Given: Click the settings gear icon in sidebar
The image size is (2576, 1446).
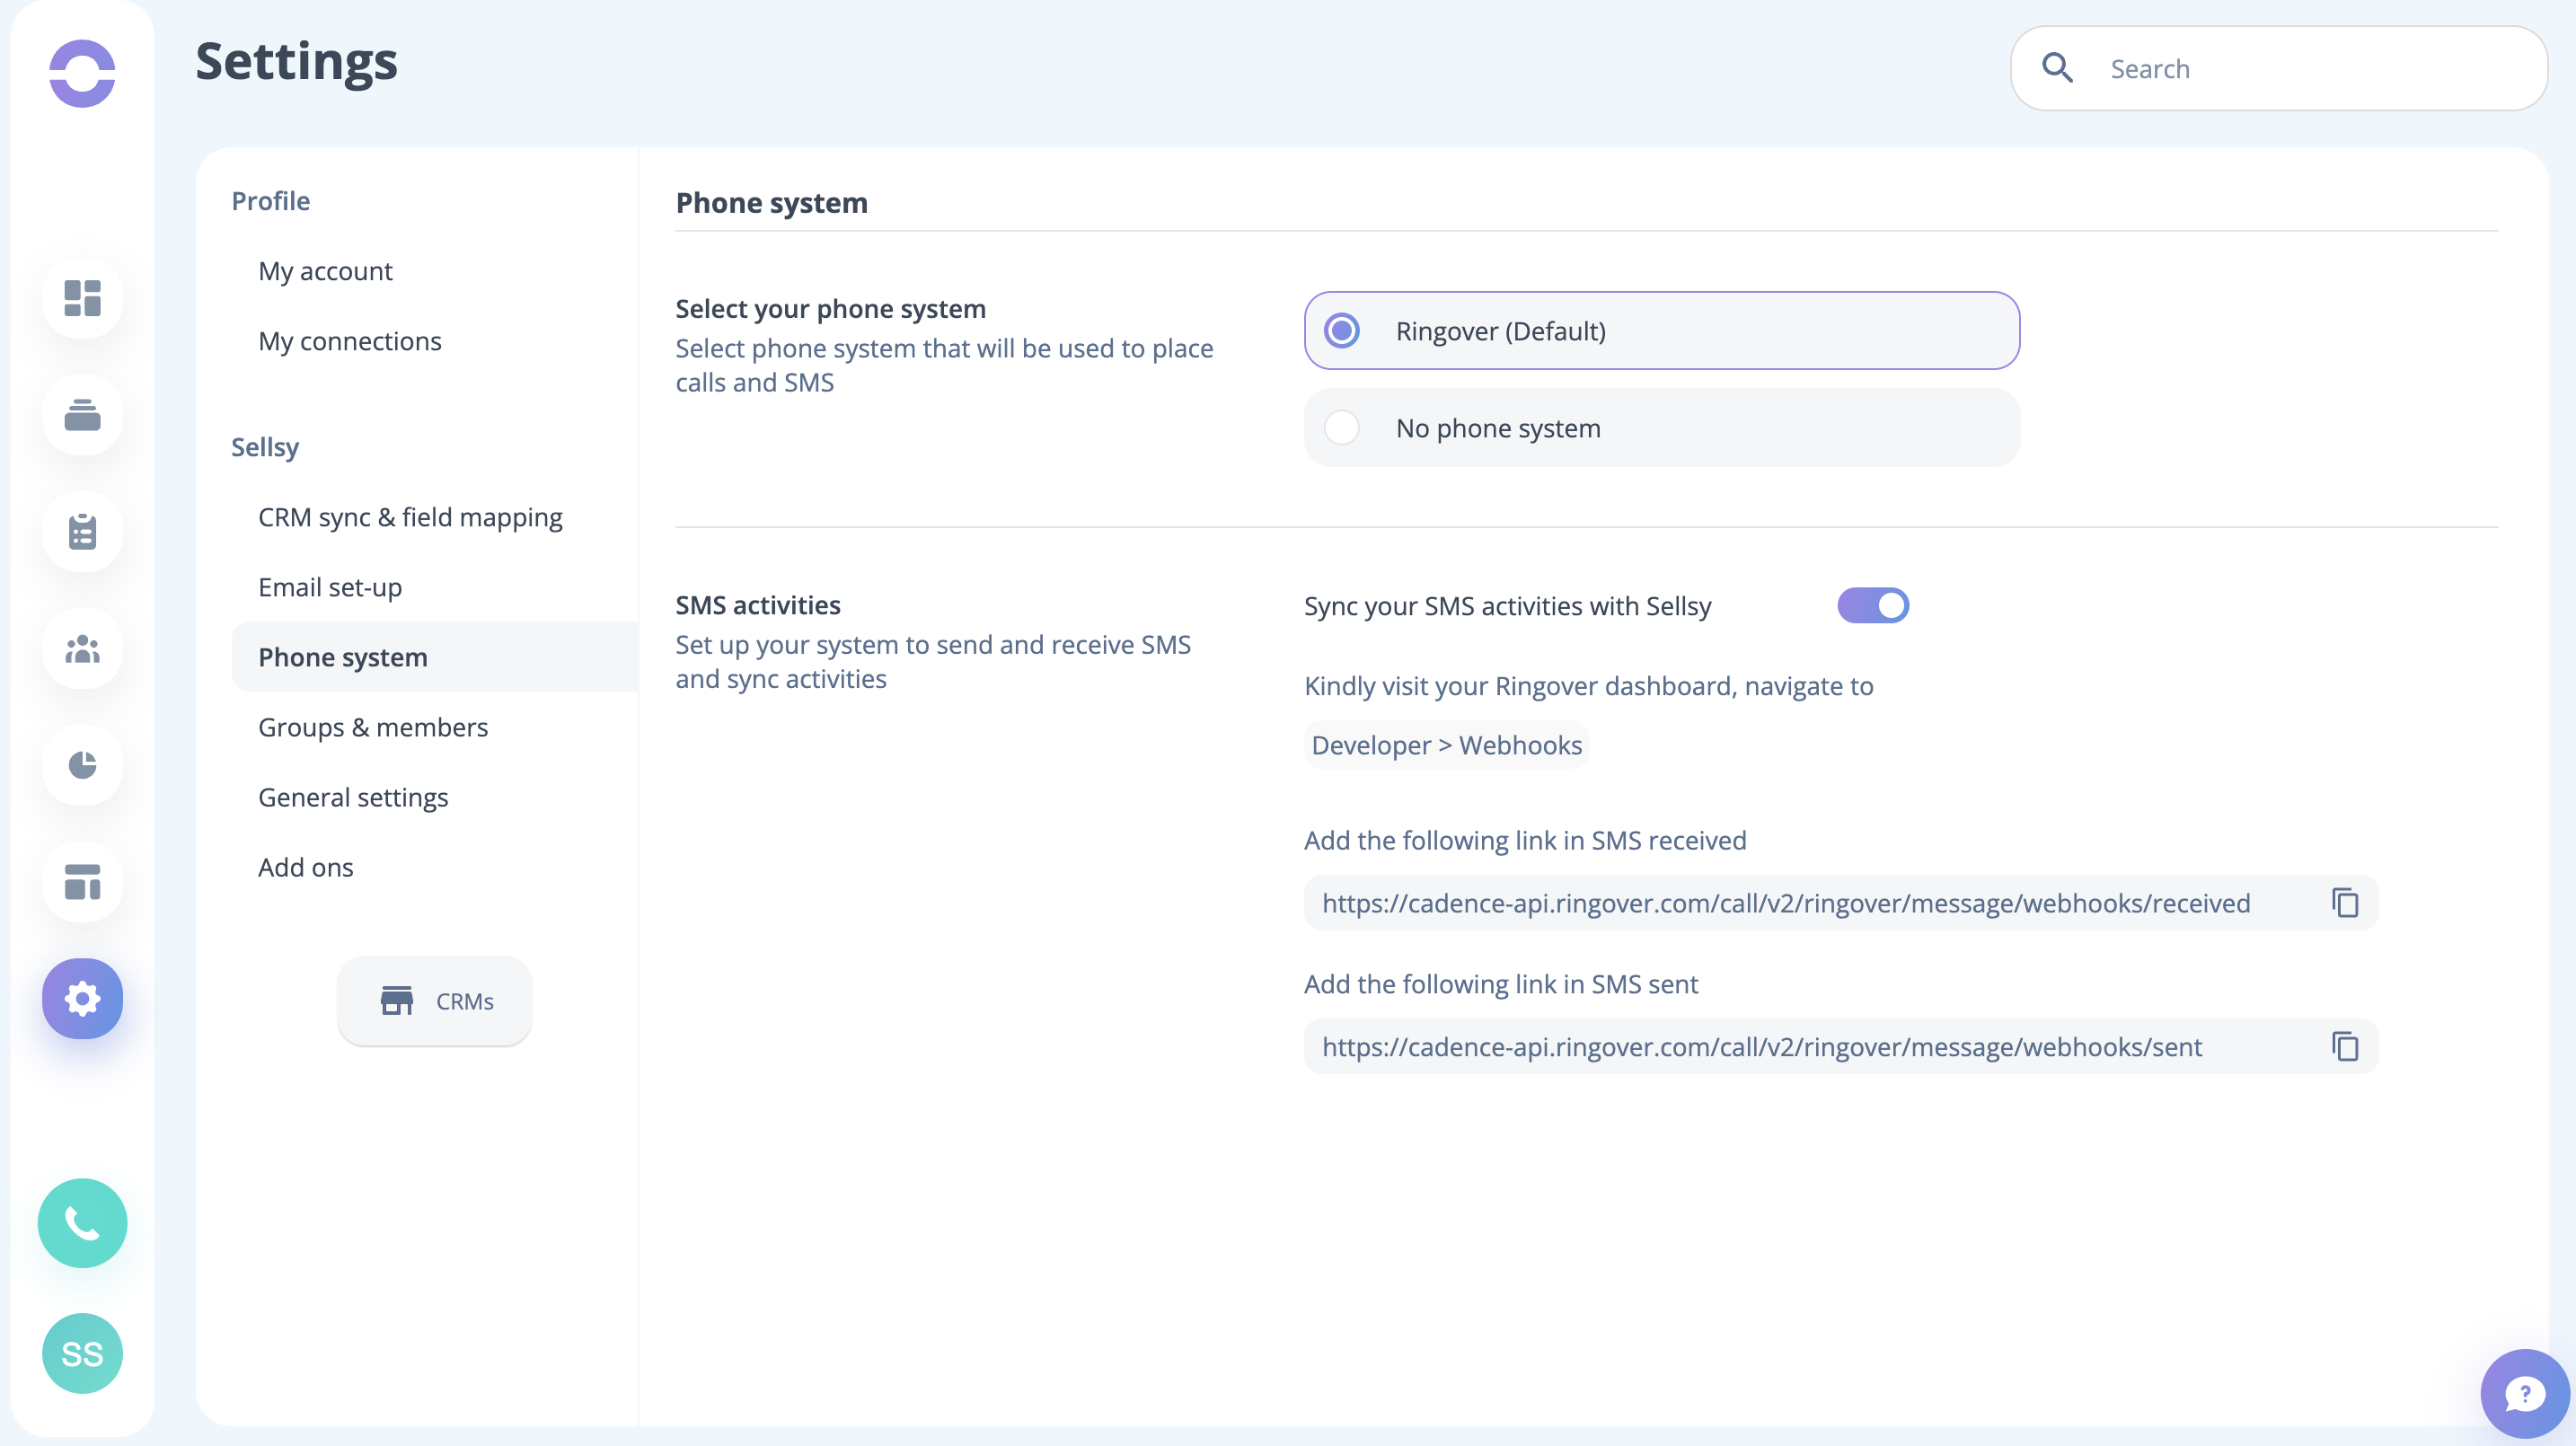Looking at the screenshot, I should tap(82, 999).
